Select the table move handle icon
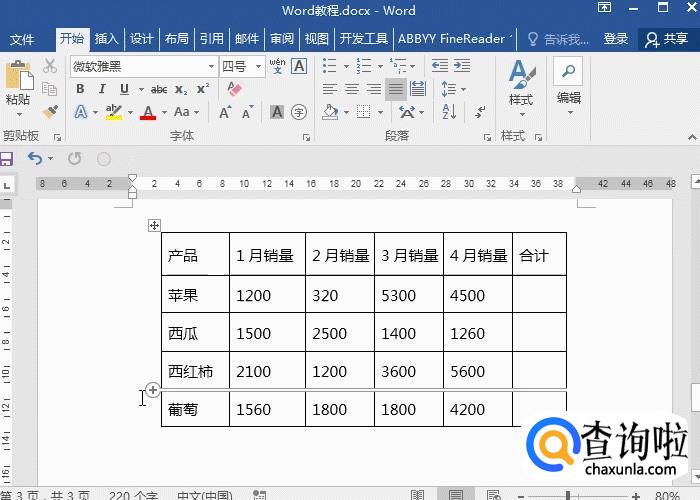 [x=154, y=225]
